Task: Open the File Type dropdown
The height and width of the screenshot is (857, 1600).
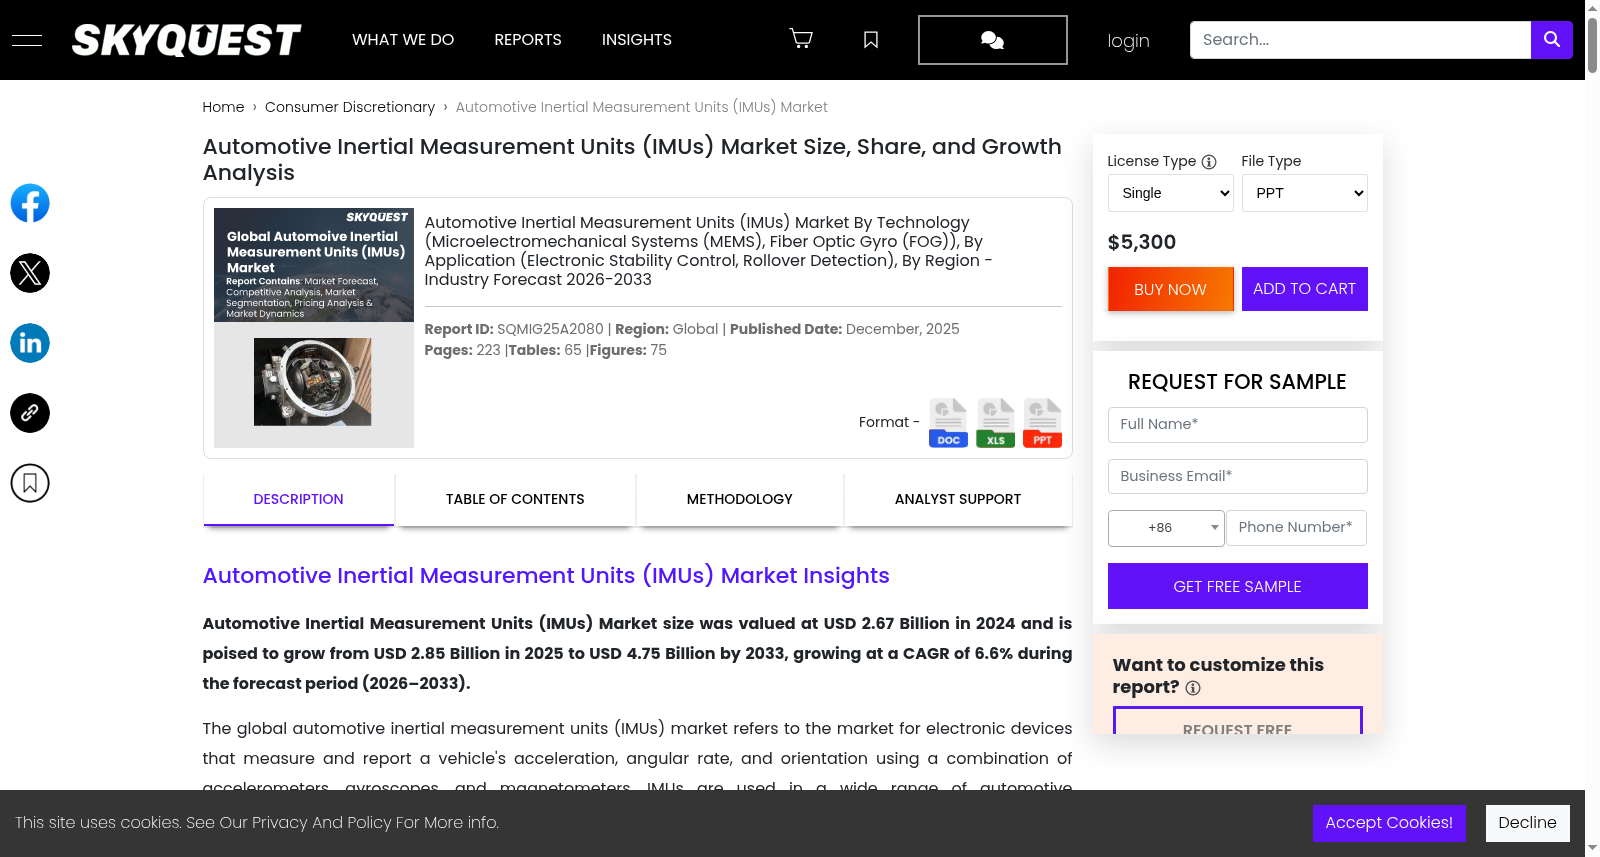Action: (1305, 193)
